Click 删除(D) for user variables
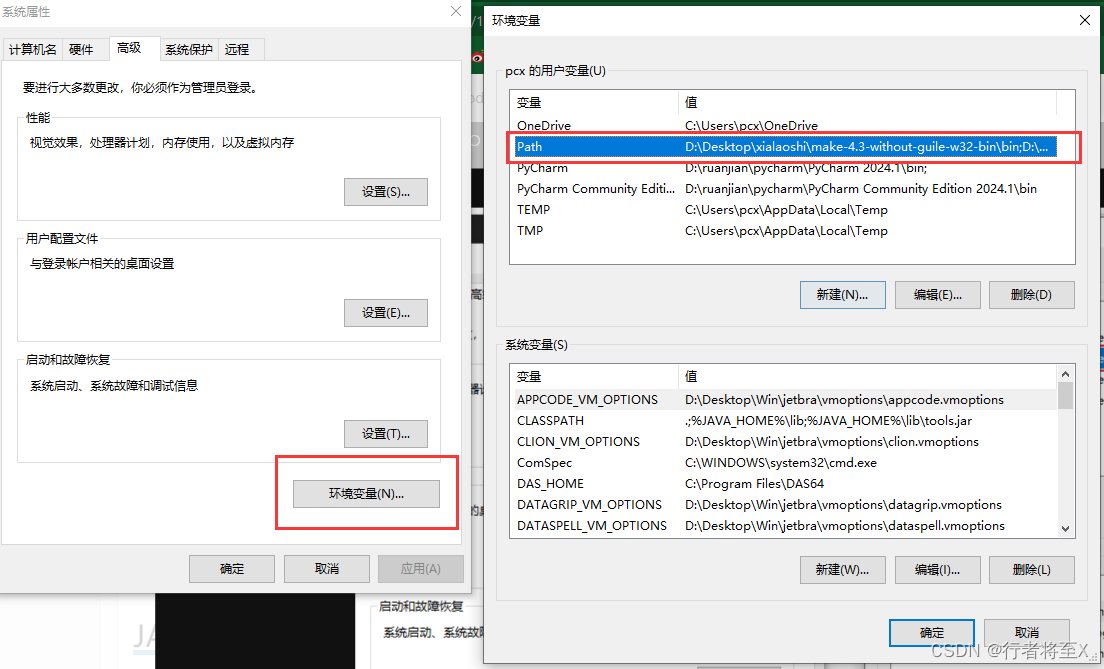The height and width of the screenshot is (669, 1104). [x=1031, y=295]
